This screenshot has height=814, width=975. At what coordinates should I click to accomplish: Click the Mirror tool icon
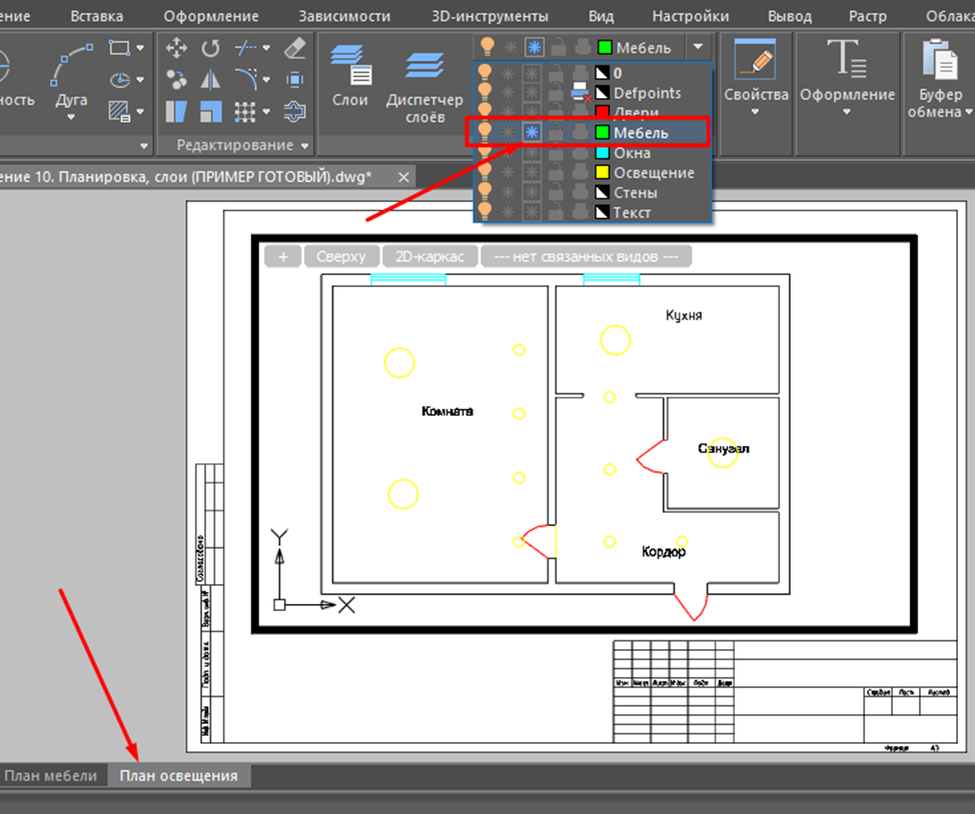pyautogui.click(x=211, y=79)
